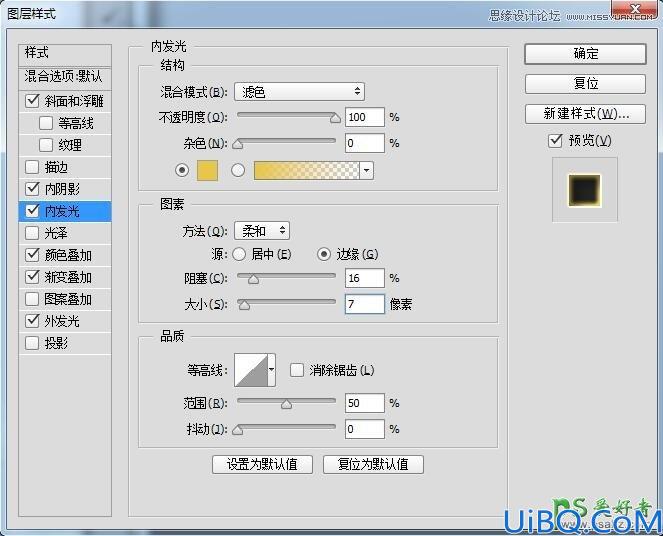The width and height of the screenshot is (663, 536).
Task: Click the 复位 button
Action: click(x=586, y=83)
